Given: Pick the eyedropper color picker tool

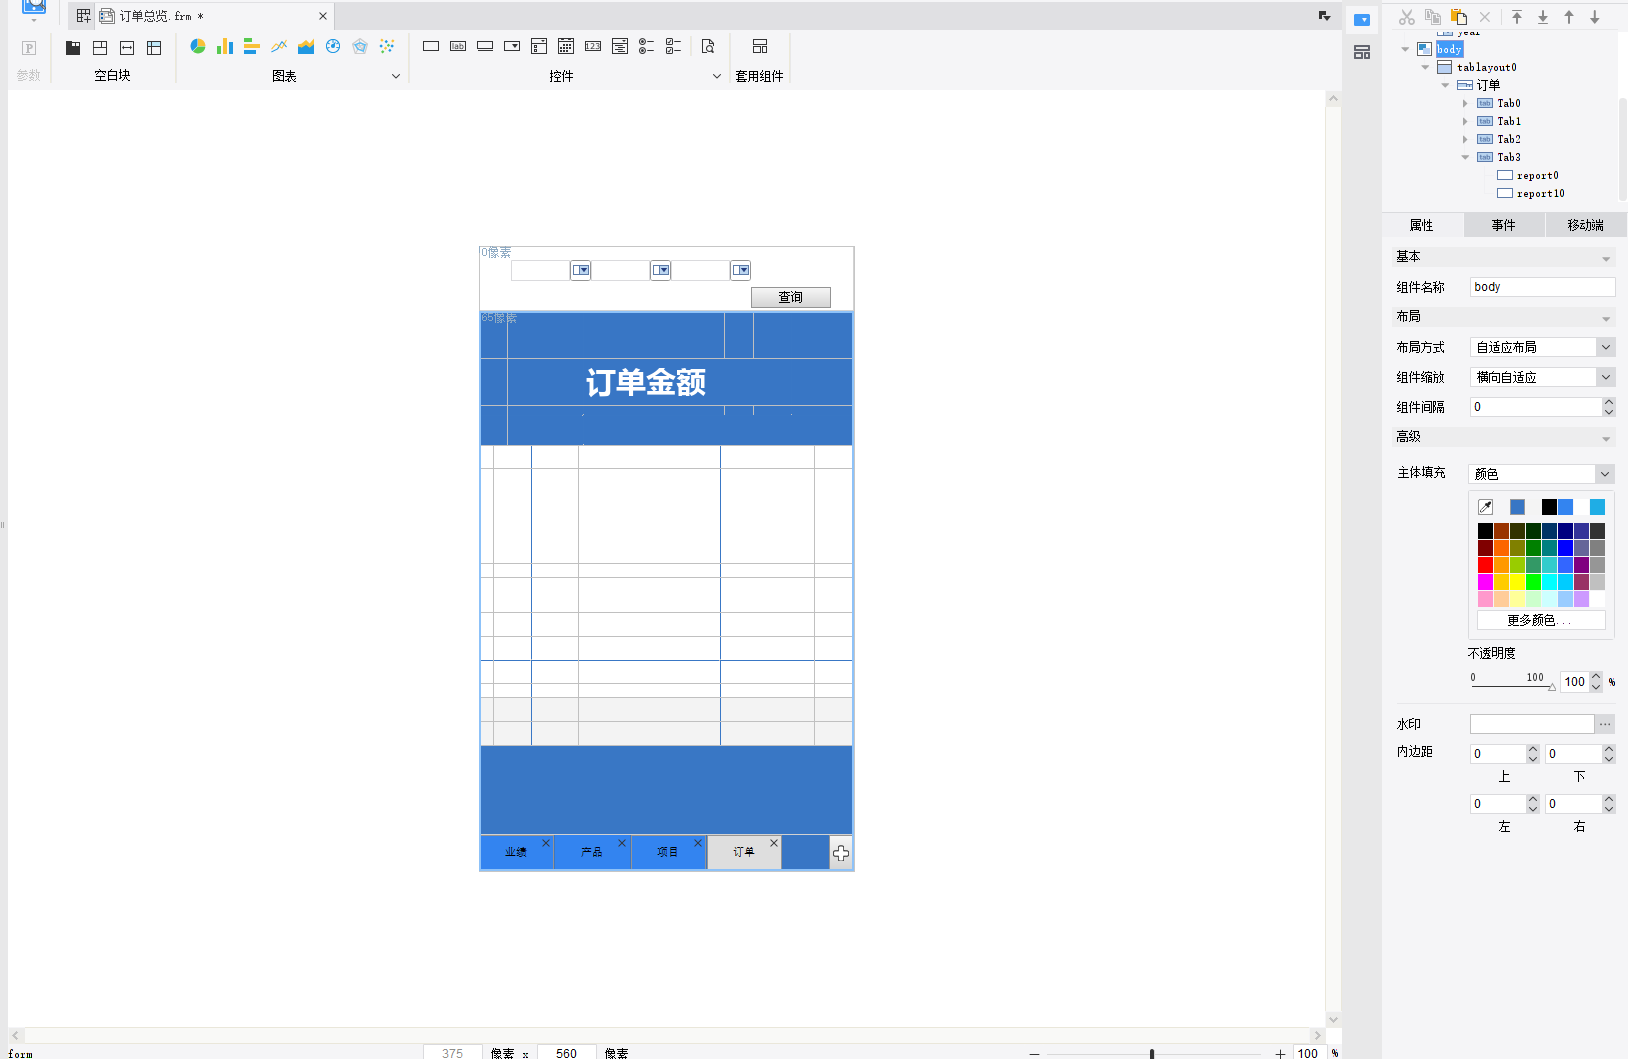Looking at the screenshot, I should click(x=1486, y=507).
